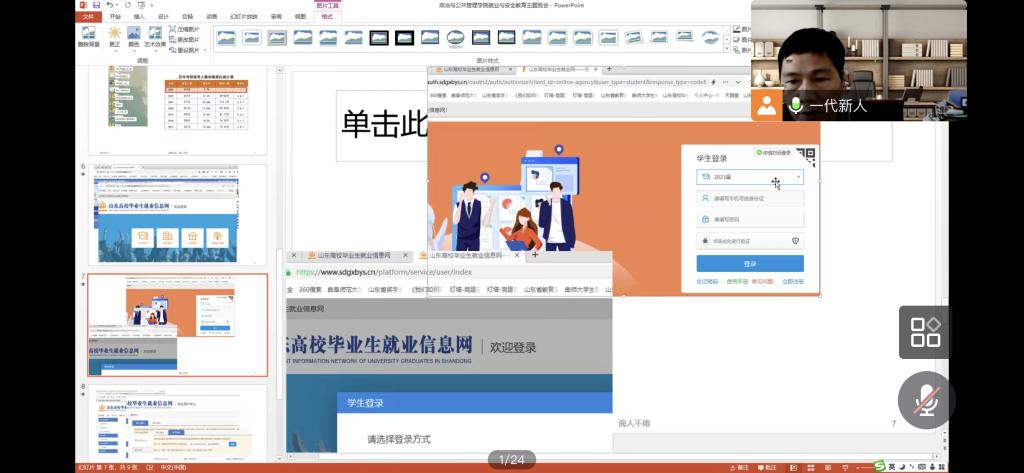Viewport: 1024px width, 473px height.
Task: Open the File (文件) tab
Action: click(88, 17)
